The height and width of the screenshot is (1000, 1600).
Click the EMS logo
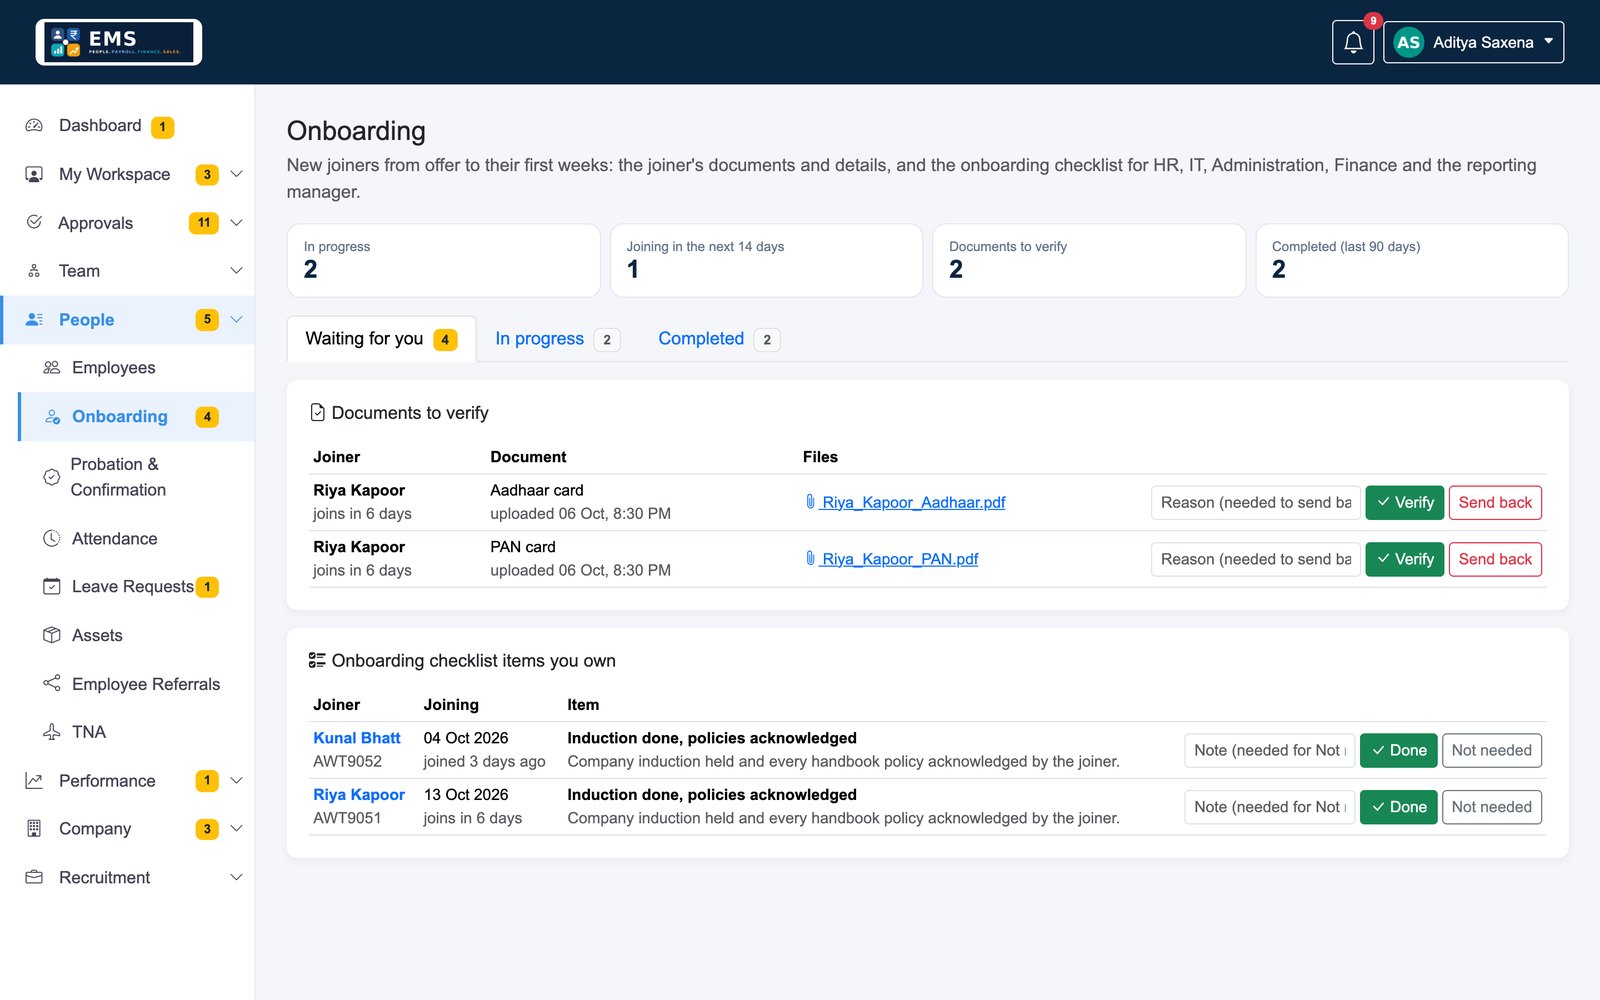119,42
